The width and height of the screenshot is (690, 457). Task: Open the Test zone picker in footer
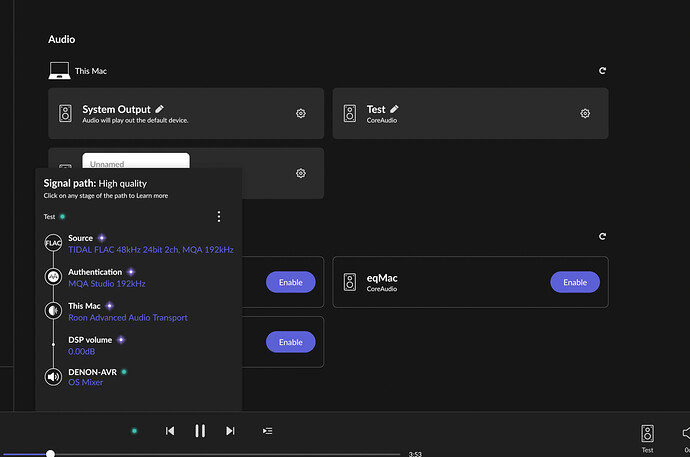click(x=647, y=439)
